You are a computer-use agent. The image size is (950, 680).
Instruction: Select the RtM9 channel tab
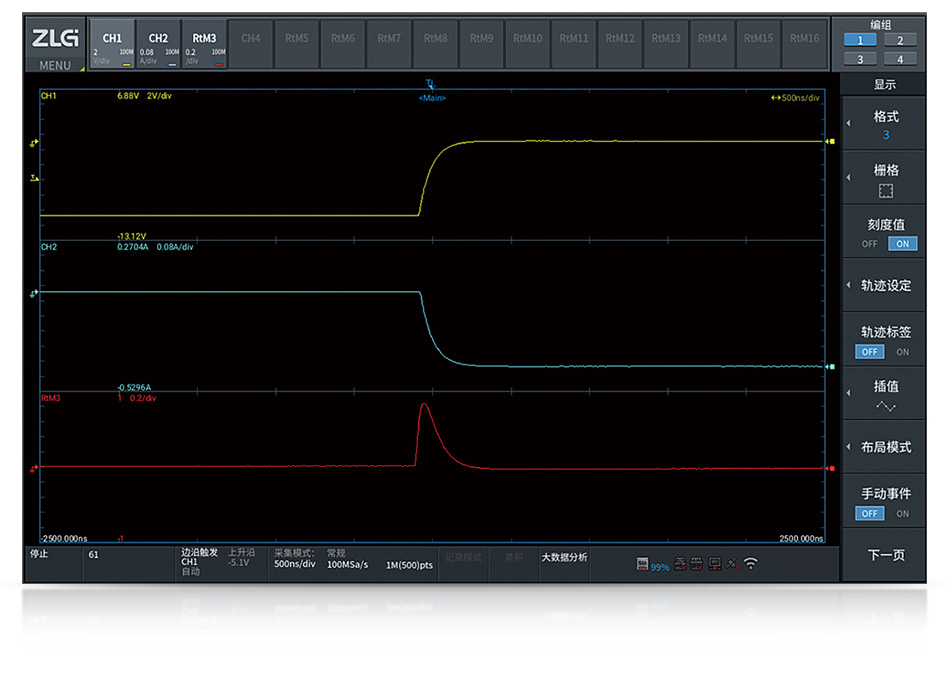481,44
